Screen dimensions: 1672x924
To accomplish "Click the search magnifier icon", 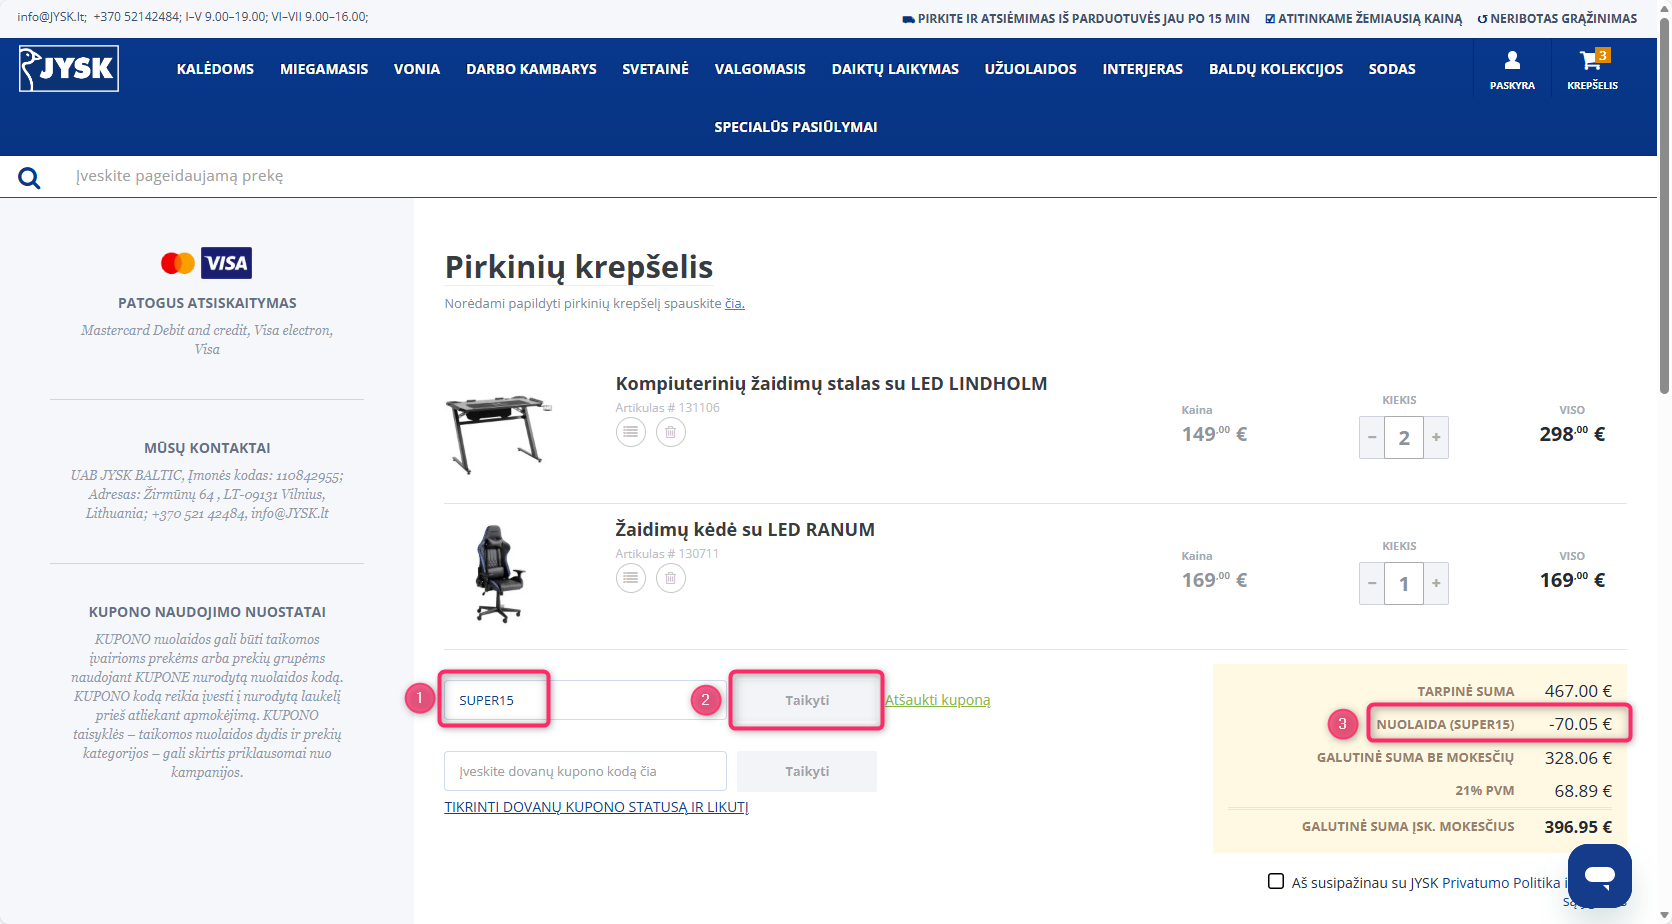I will (30, 178).
